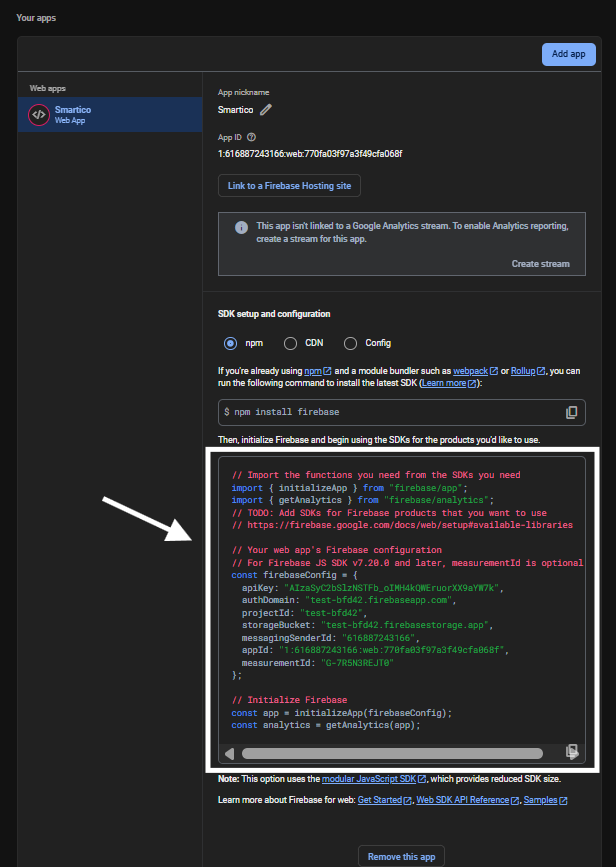Viewport: 616px width, 867px height.
Task: Click code box left scroll arrow
Action: [229, 753]
